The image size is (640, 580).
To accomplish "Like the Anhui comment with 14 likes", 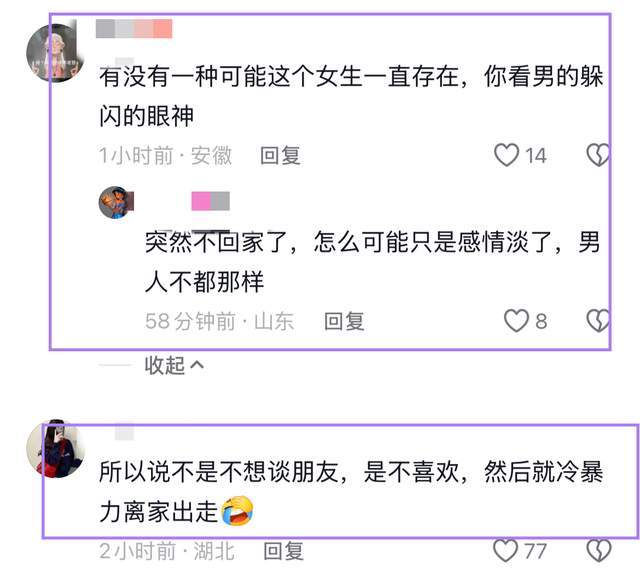I will pyautogui.click(x=507, y=155).
